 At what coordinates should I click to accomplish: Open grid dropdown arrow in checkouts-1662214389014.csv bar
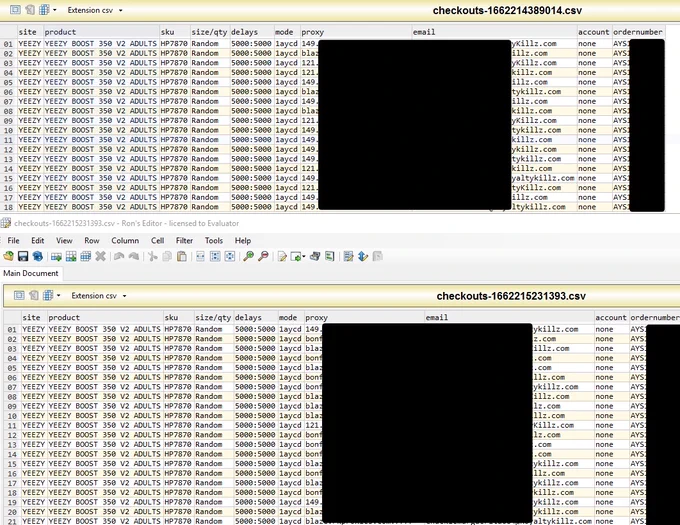point(55,10)
